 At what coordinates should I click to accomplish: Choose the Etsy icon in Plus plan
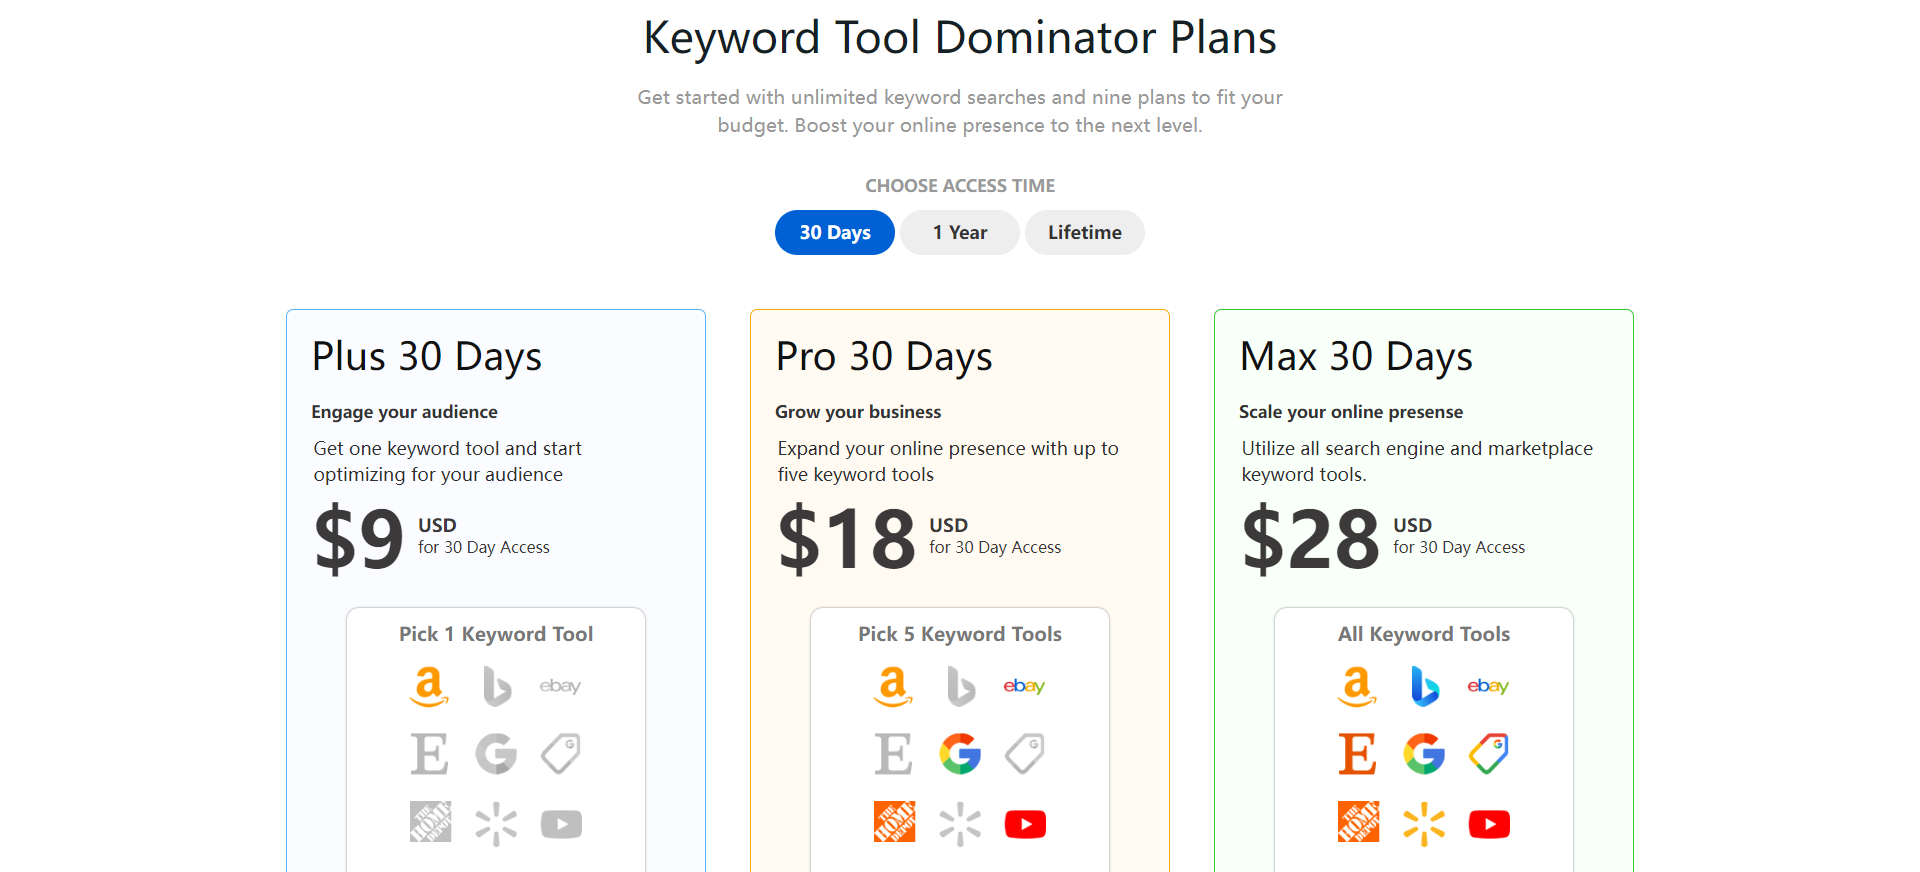coord(429,754)
